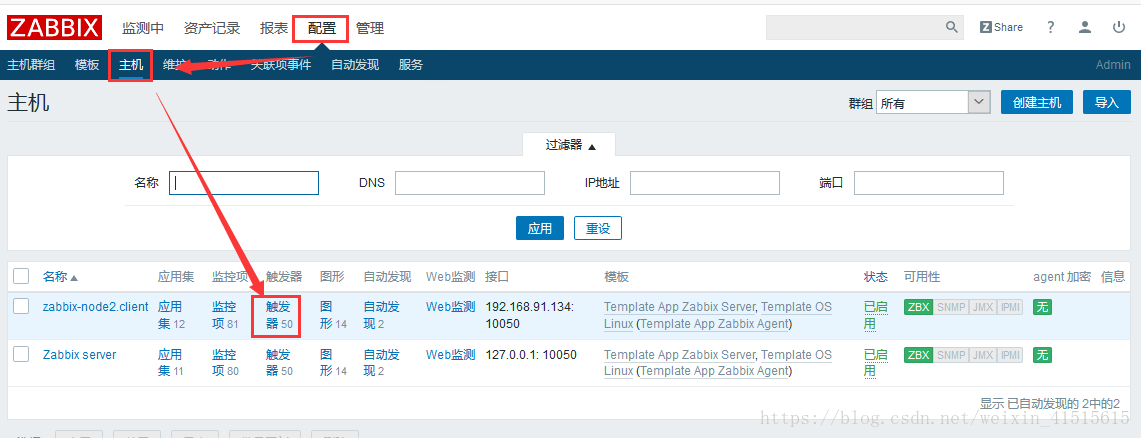The height and width of the screenshot is (438, 1141).
Task: Go to 模板 submenu
Action: pyautogui.click(x=87, y=65)
